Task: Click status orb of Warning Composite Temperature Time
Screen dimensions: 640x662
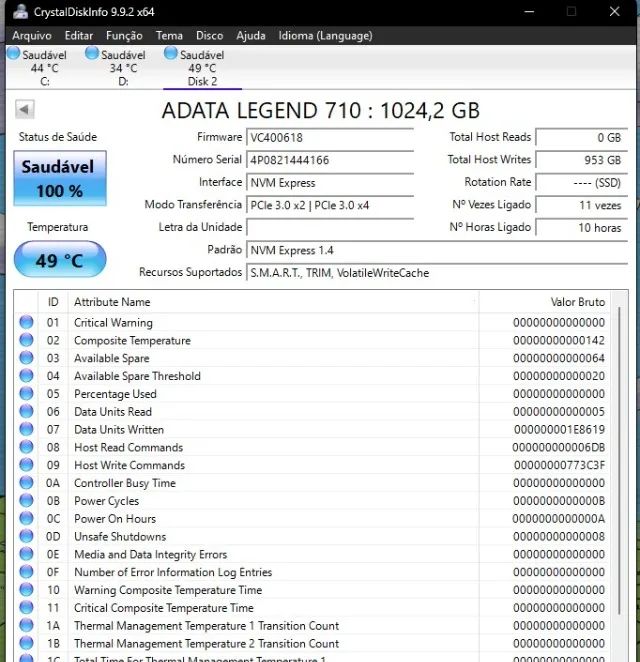Action: tap(26, 589)
